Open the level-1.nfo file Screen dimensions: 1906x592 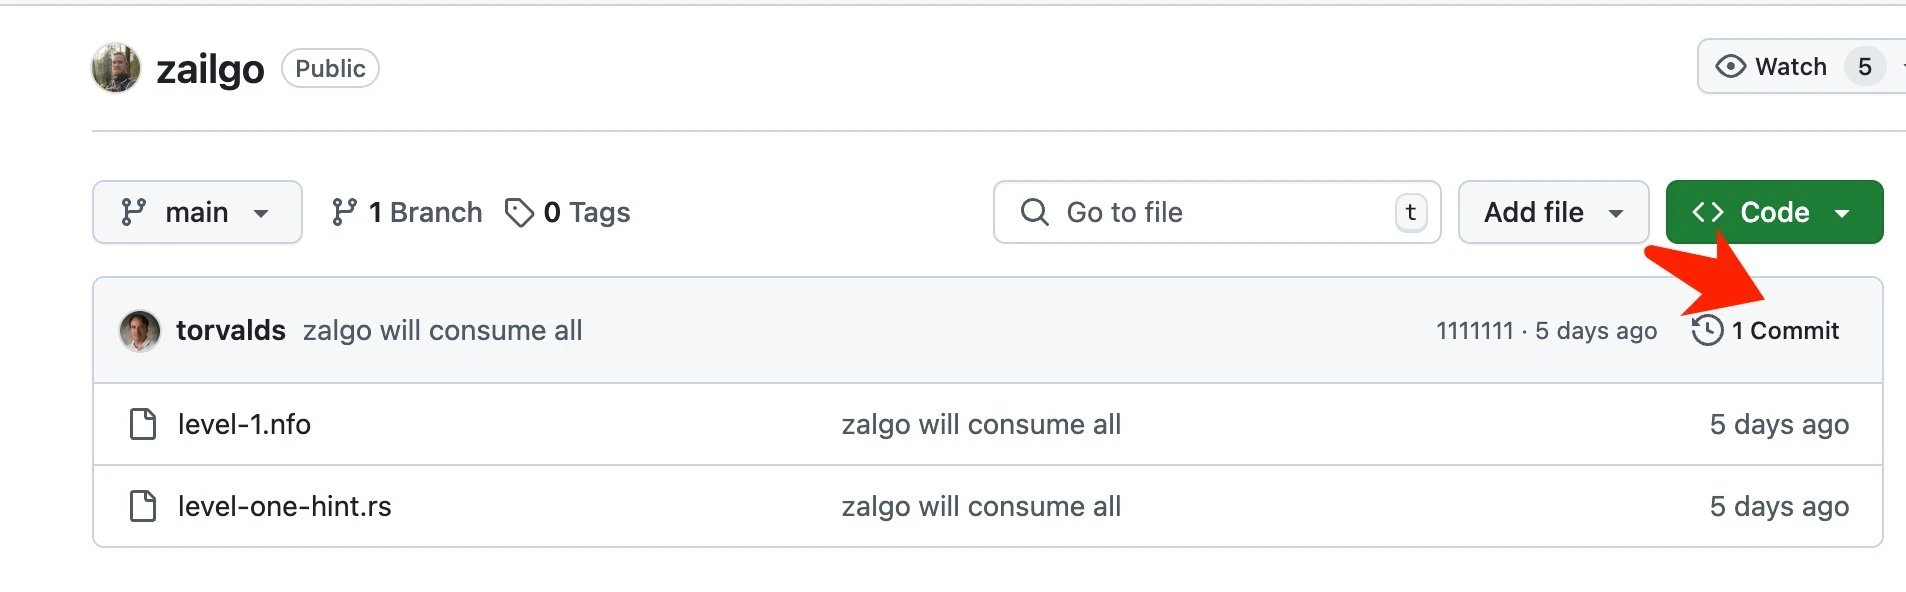click(244, 424)
